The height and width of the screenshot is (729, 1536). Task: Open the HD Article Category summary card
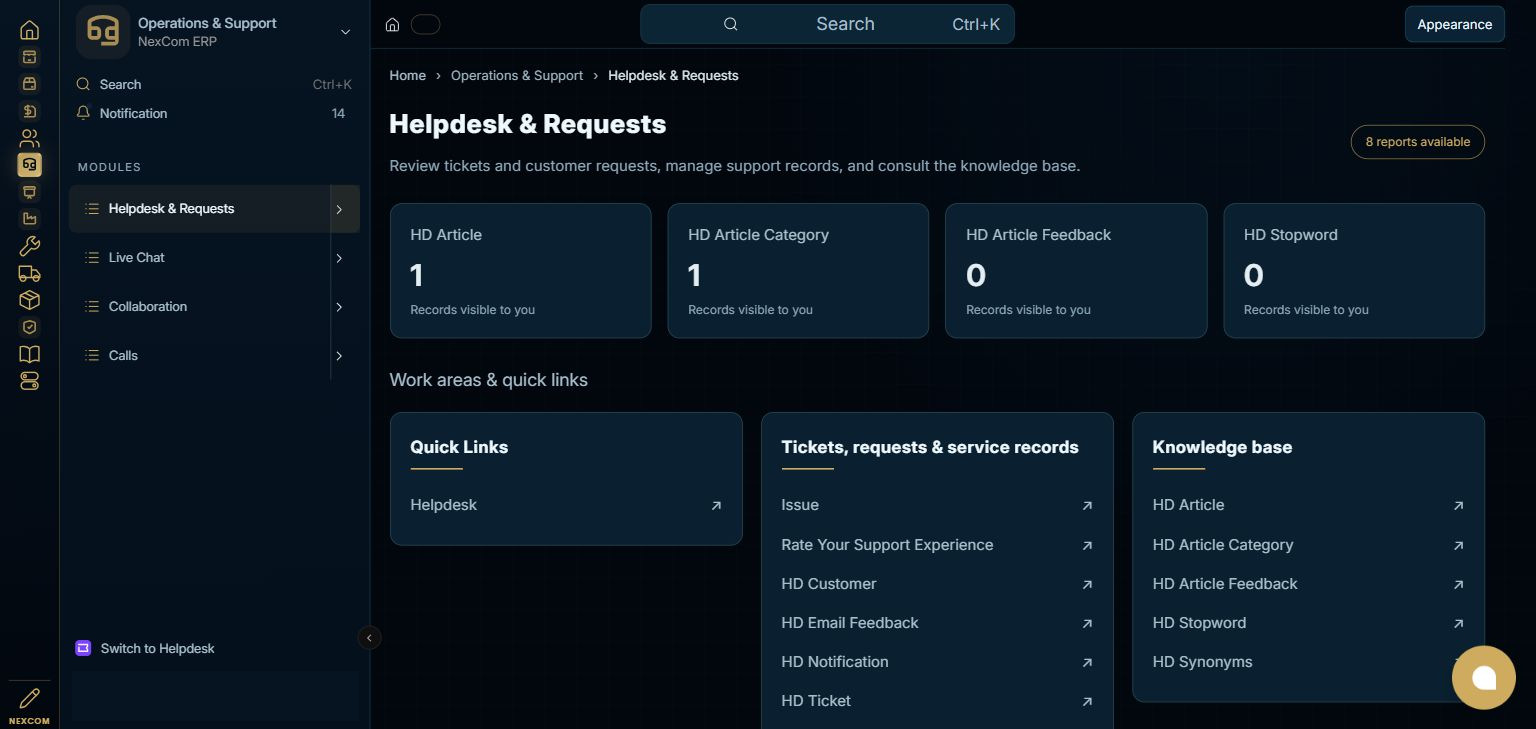coord(798,271)
